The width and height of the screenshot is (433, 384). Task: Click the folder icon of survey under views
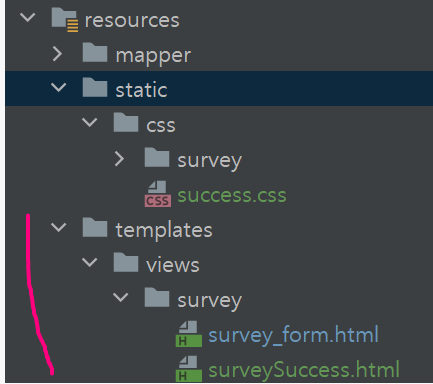coord(157,297)
